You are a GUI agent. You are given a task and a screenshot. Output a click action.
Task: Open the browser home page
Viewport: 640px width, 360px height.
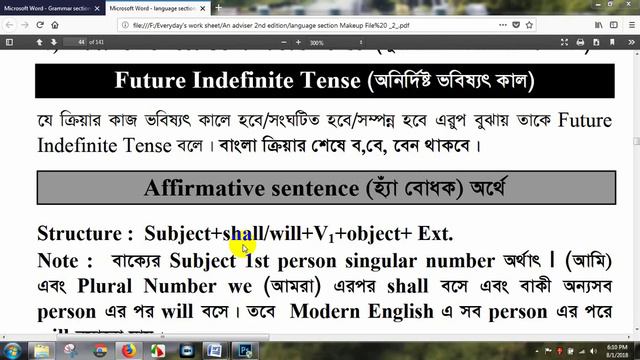tap(55, 25)
